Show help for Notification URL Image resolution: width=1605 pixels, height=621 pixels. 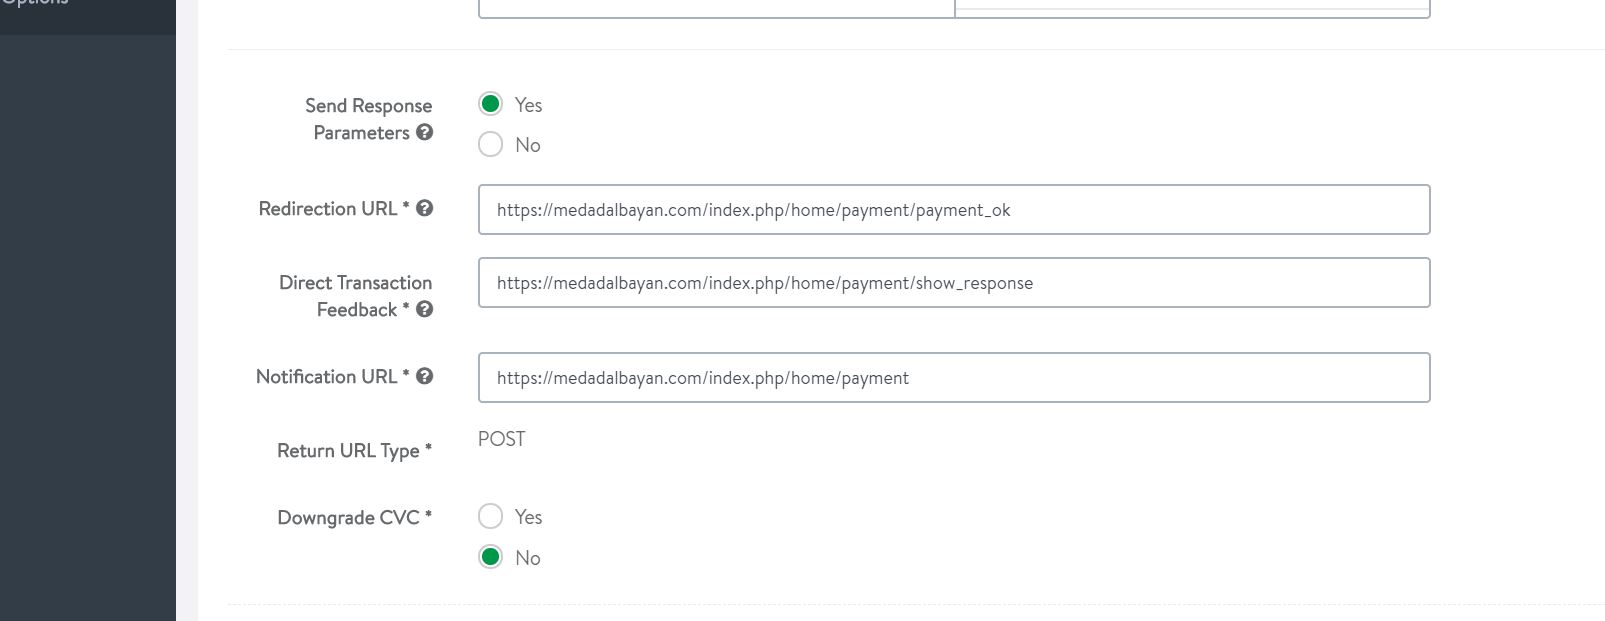click(425, 376)
